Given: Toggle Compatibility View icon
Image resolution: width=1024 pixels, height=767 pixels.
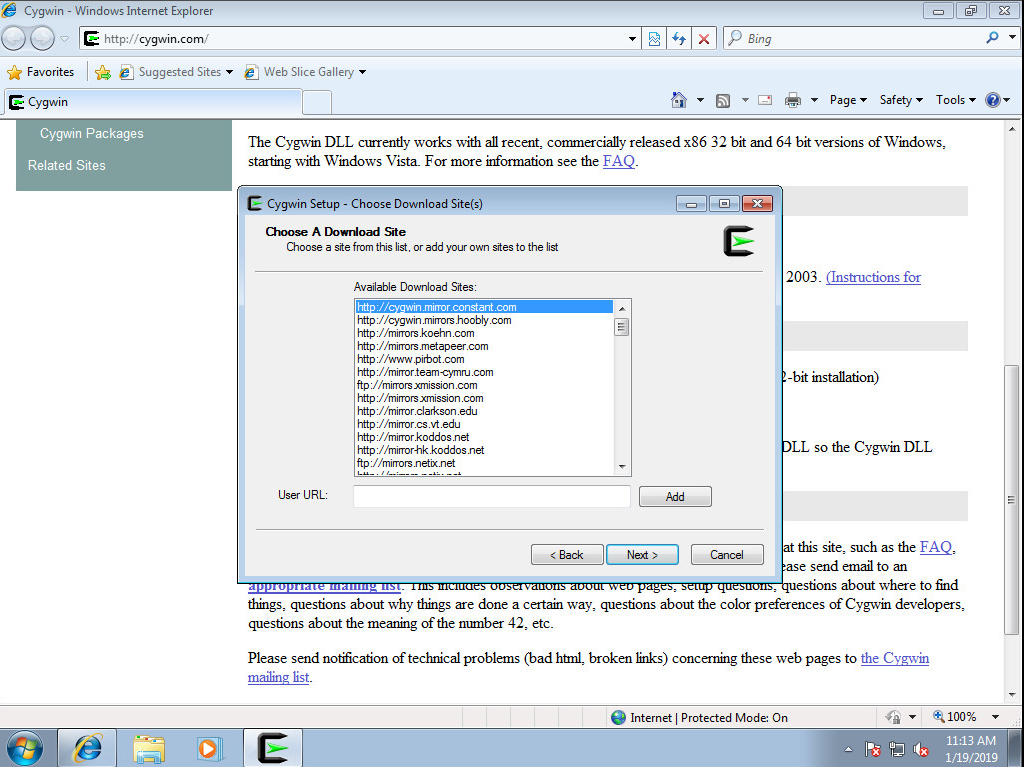Looking at the screenshot, I should (654, 39).
